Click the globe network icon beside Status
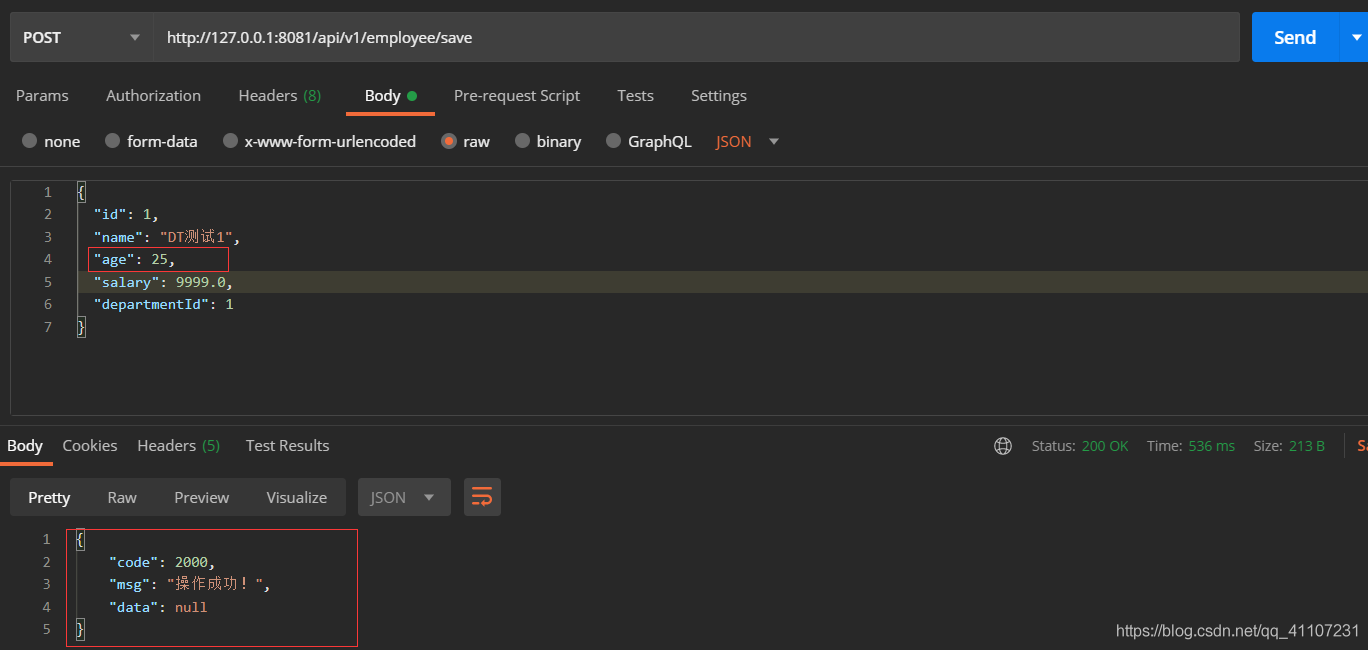Viewport: 1368px width, 650px height. [1003, 446]
